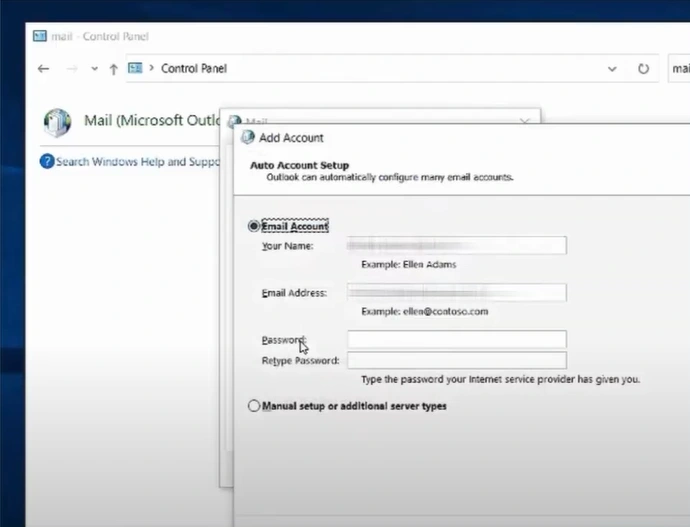Click the Add Account title icon
Image resolution: width=690 pixels, height=527 pixels.
[247, 137]
